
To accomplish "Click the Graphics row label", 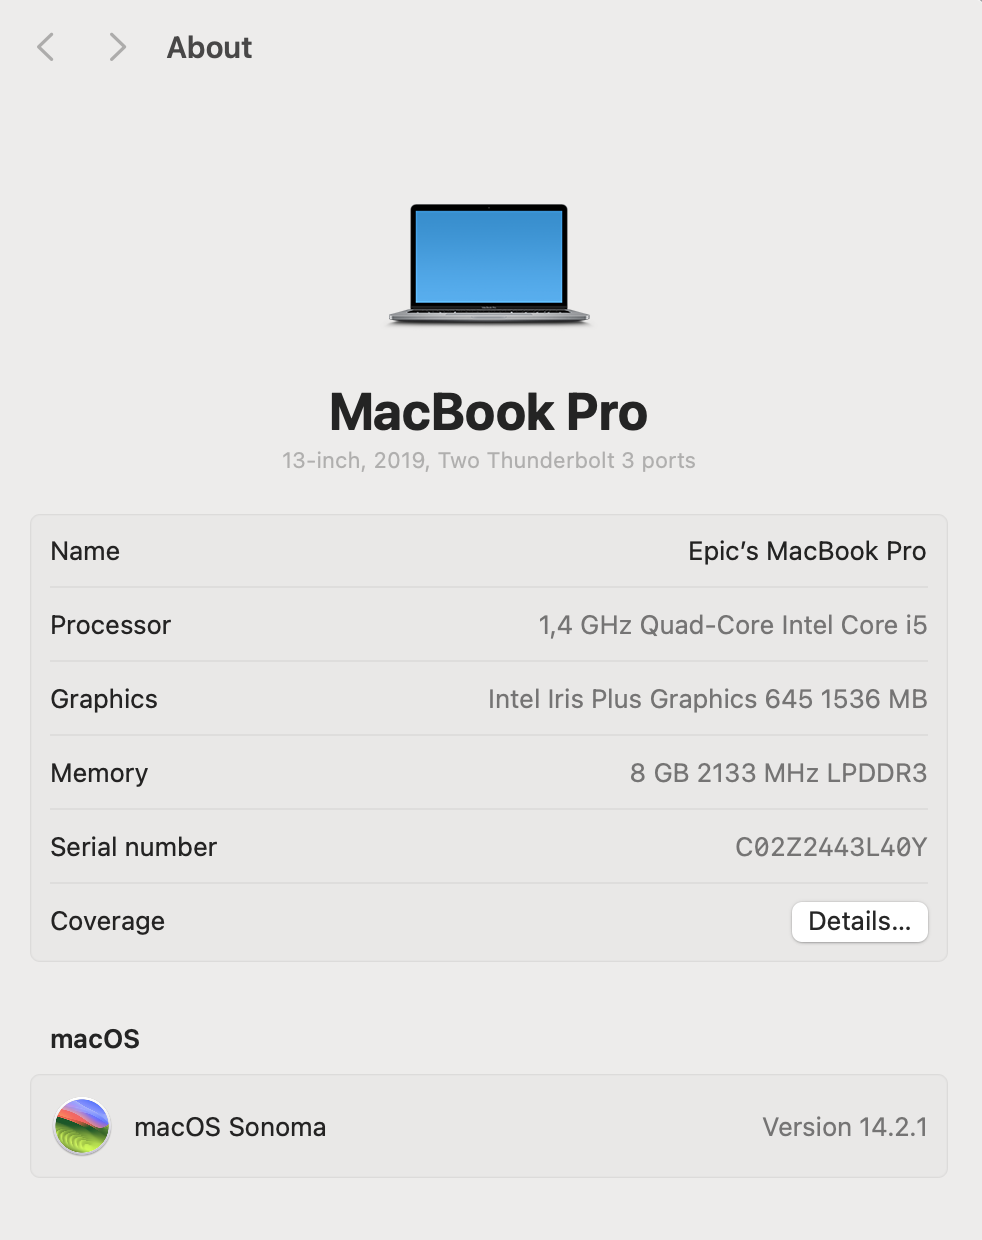I will coord(104,699).
